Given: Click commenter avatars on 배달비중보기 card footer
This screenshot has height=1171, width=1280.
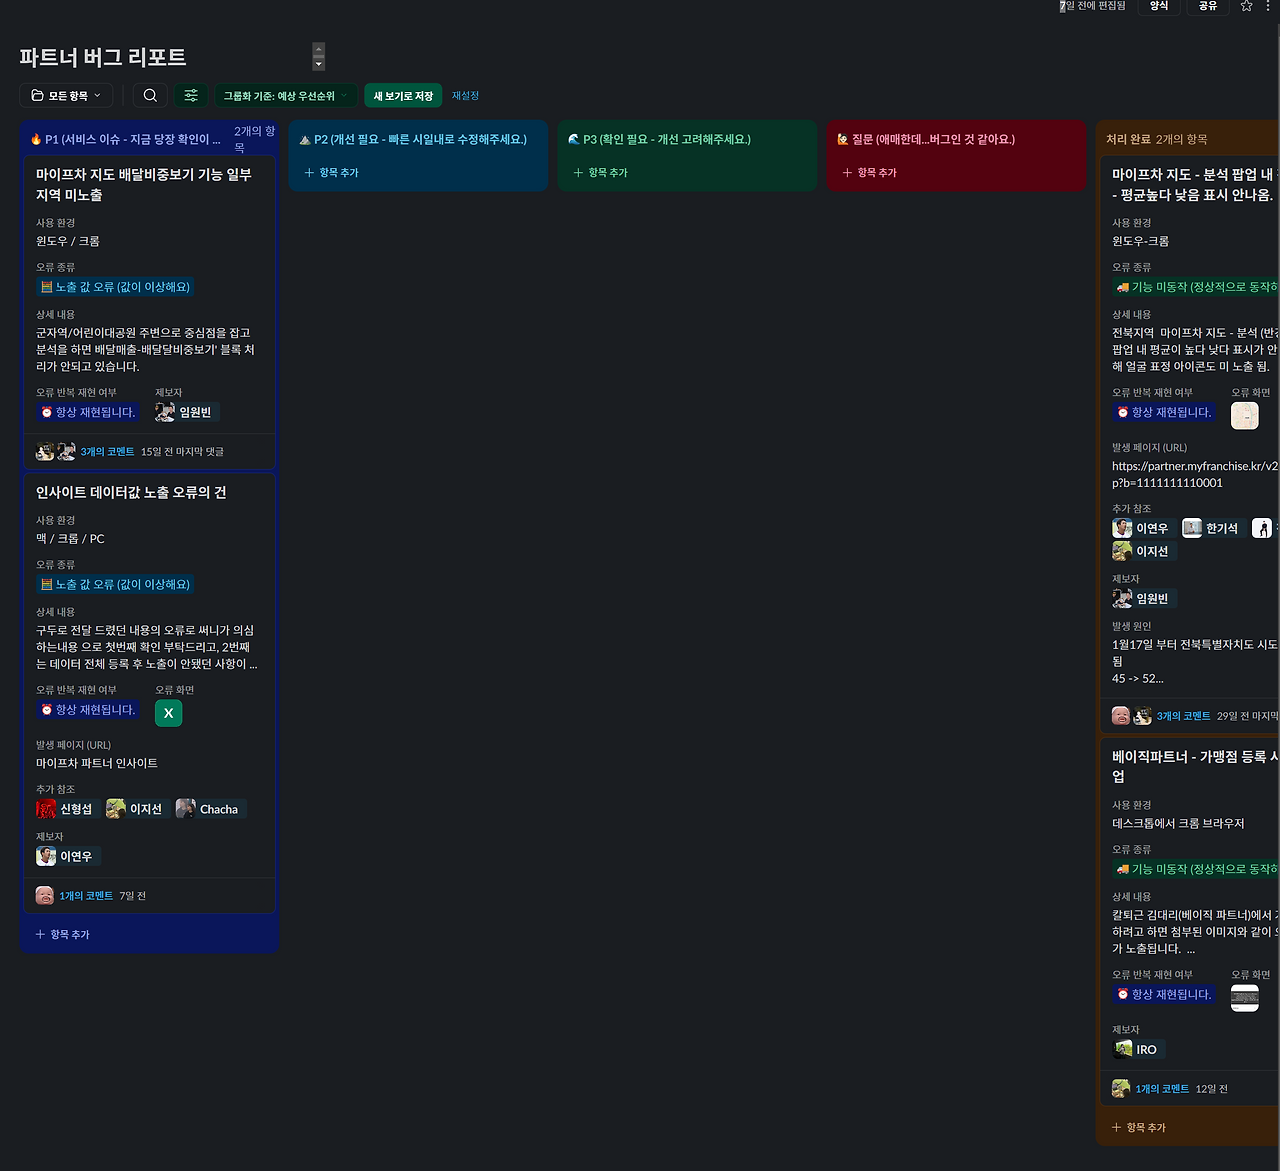Looking at the screenshot, I should click(x=56, y=452).
